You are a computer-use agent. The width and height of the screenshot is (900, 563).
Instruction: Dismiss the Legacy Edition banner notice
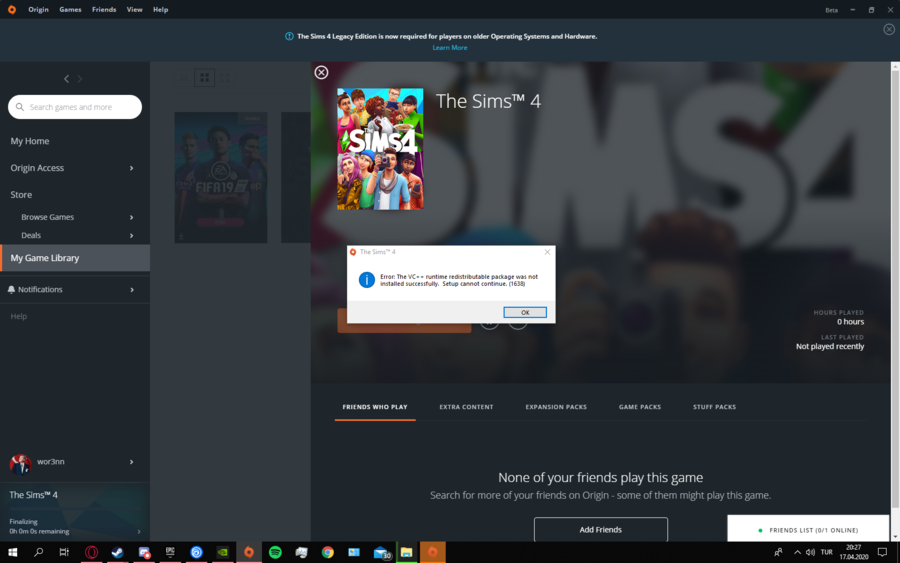point(889,29)
